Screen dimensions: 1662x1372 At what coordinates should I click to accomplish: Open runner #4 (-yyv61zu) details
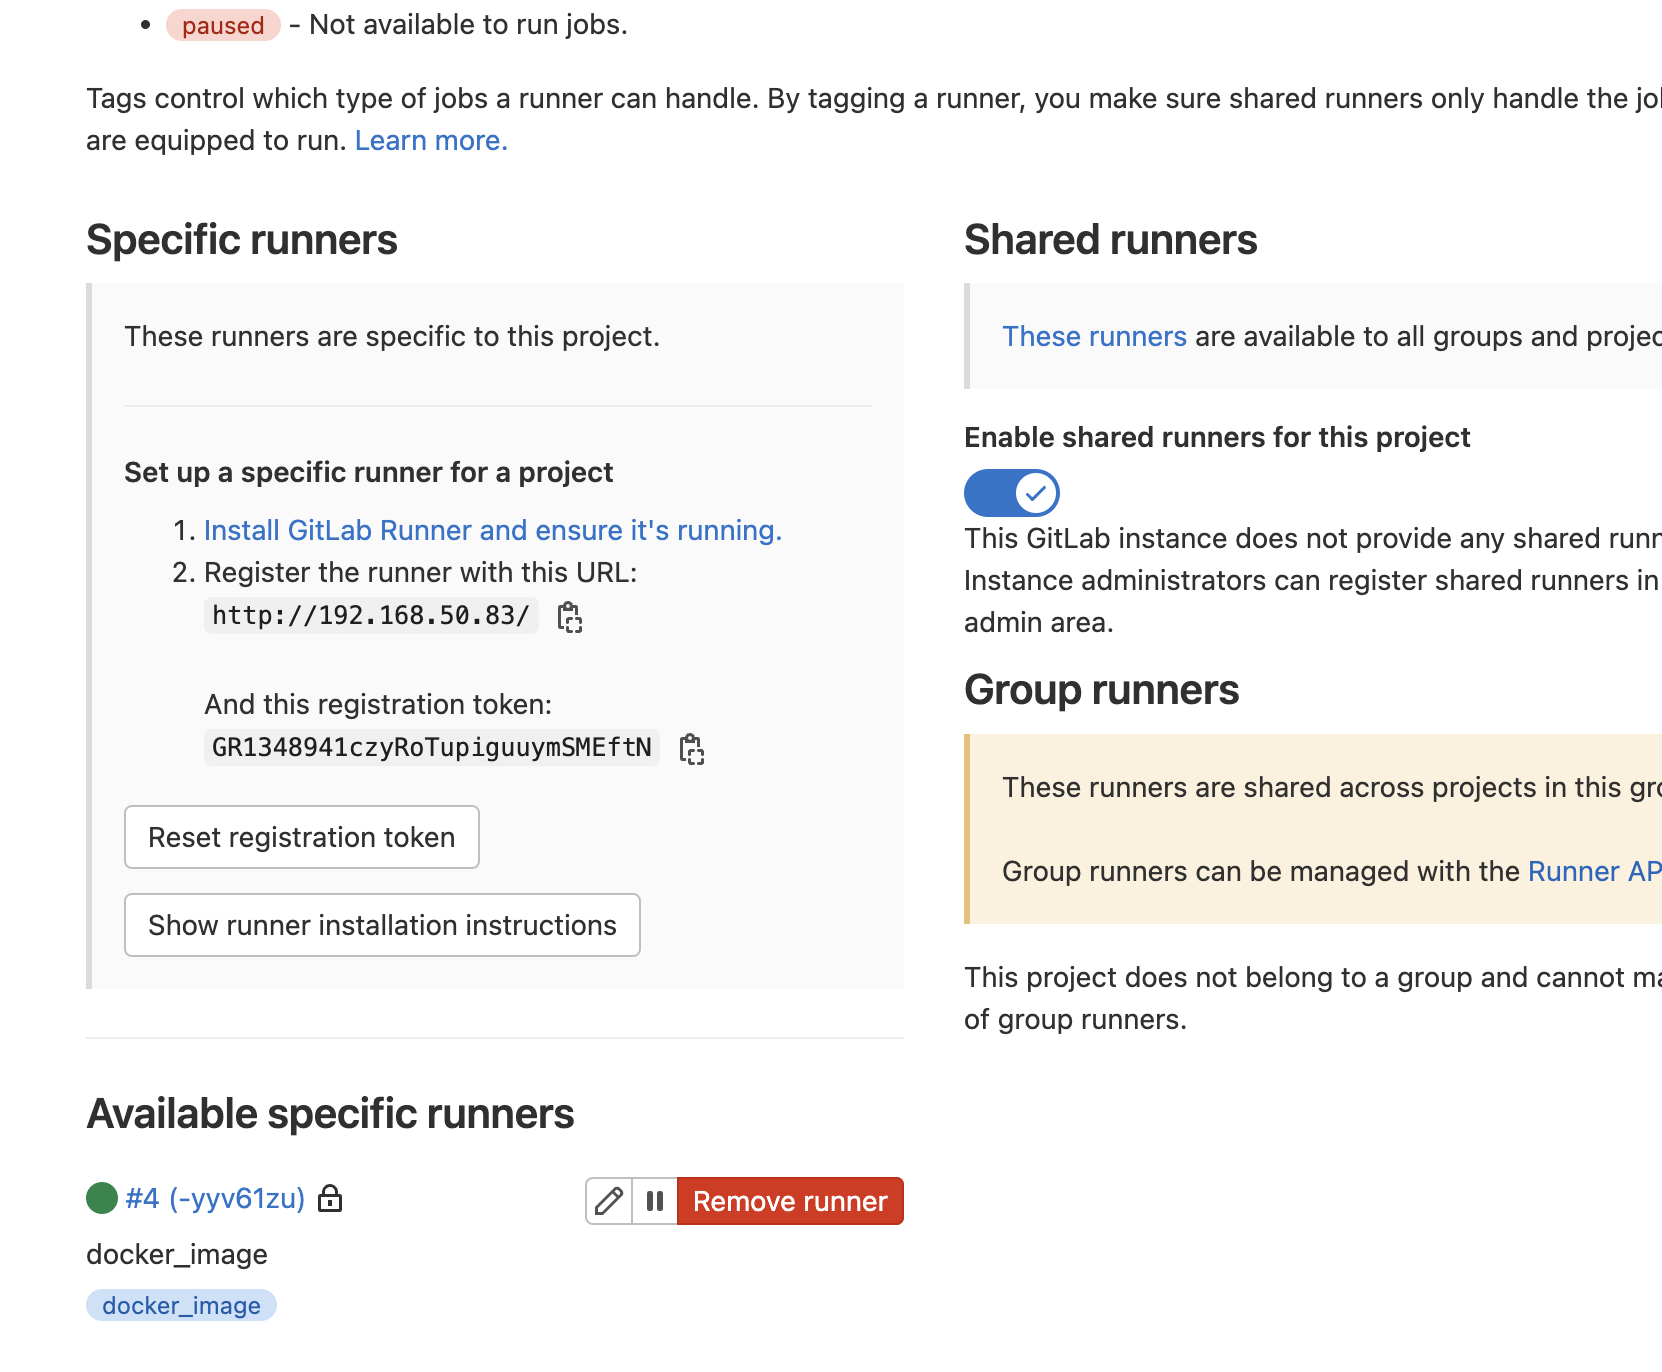point(215,1198)
